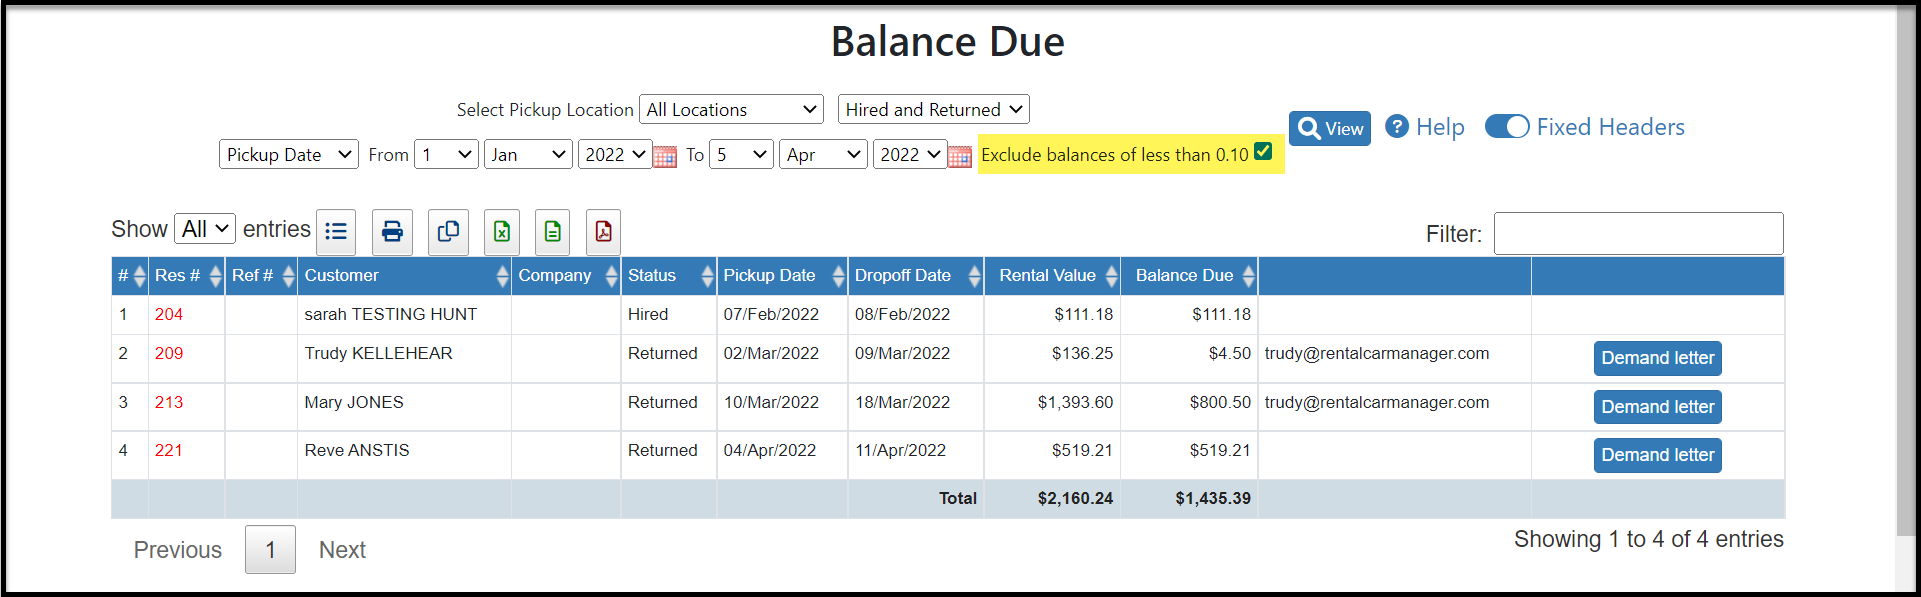
Task: Send Demand letter for Mary JONES
Action: 1657,407
